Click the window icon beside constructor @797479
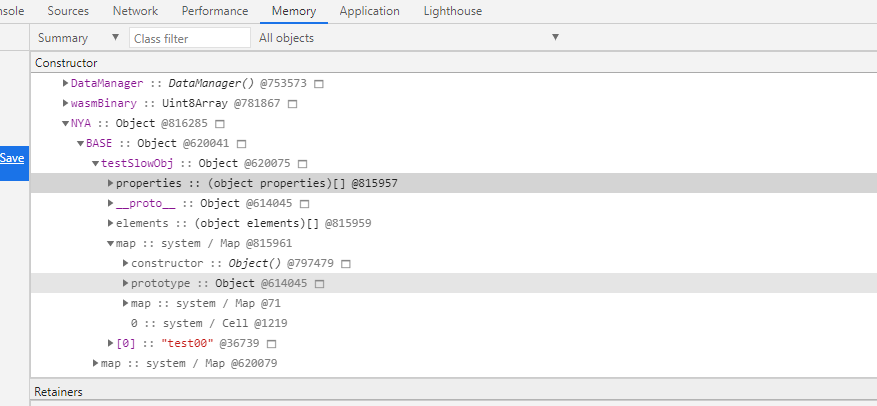This screenshot has height=406, width=877. pos(346,264)
